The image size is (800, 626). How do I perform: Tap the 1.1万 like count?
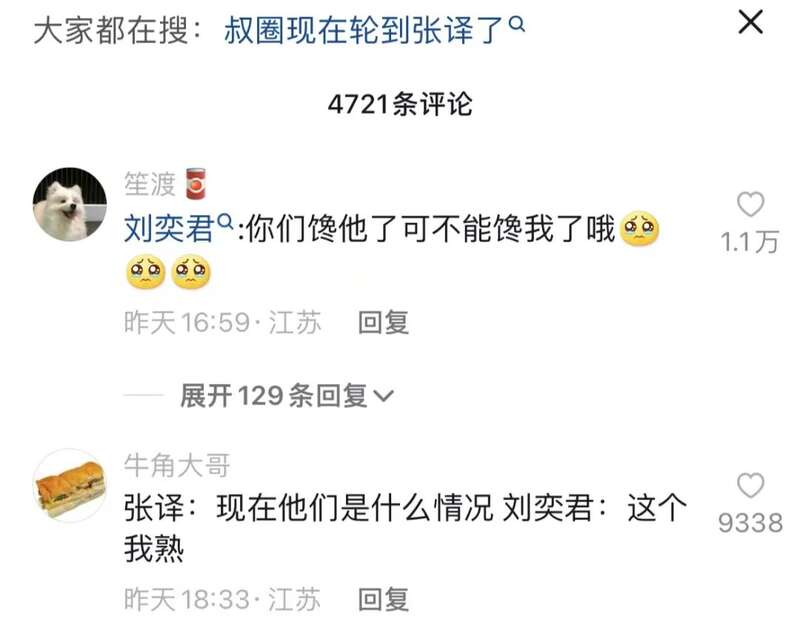(x=750, y=242)
